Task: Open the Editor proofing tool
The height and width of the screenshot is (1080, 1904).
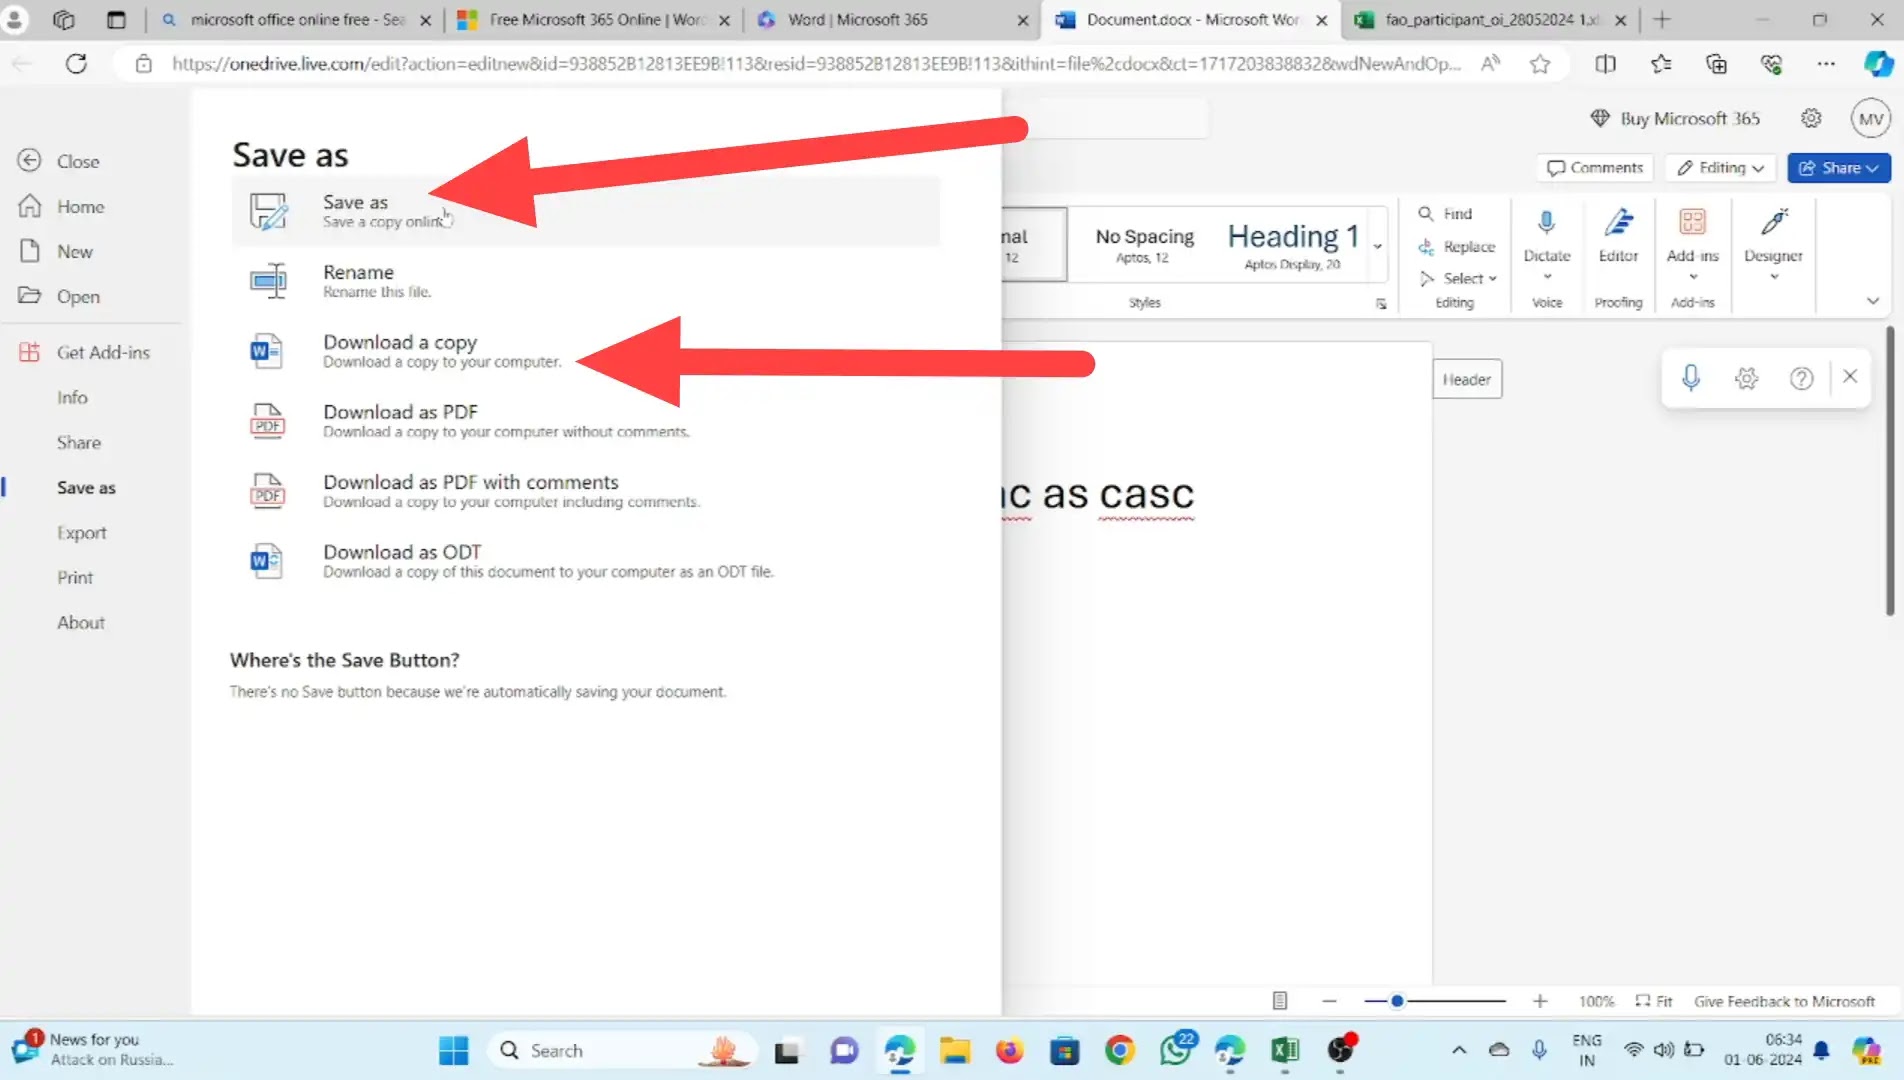Action: (x=1618, y=238)
